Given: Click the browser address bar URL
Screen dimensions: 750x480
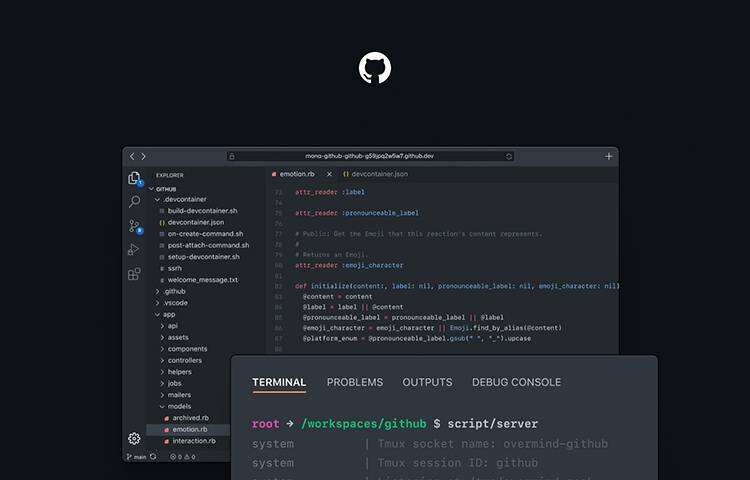Looking at the screenshot, I should (370, 156).
